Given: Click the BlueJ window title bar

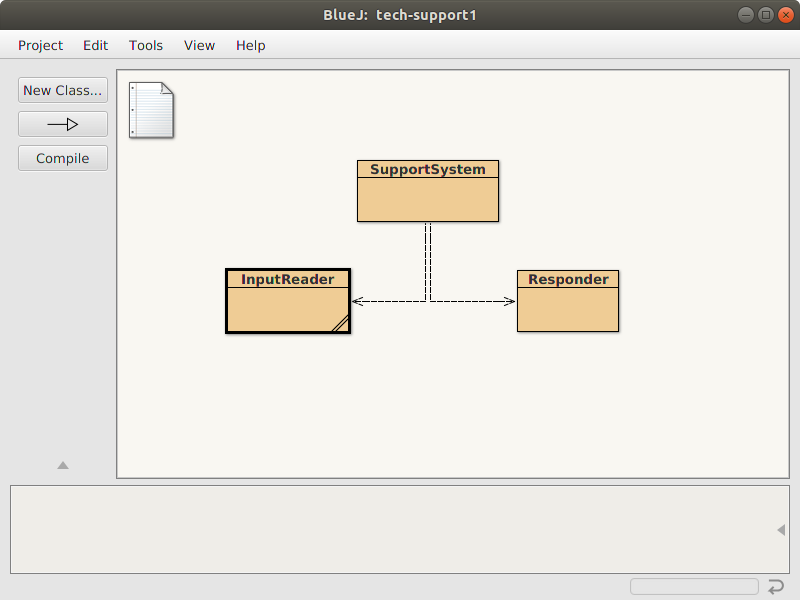Looking at the screenshot, I should [x=400, y=14].
